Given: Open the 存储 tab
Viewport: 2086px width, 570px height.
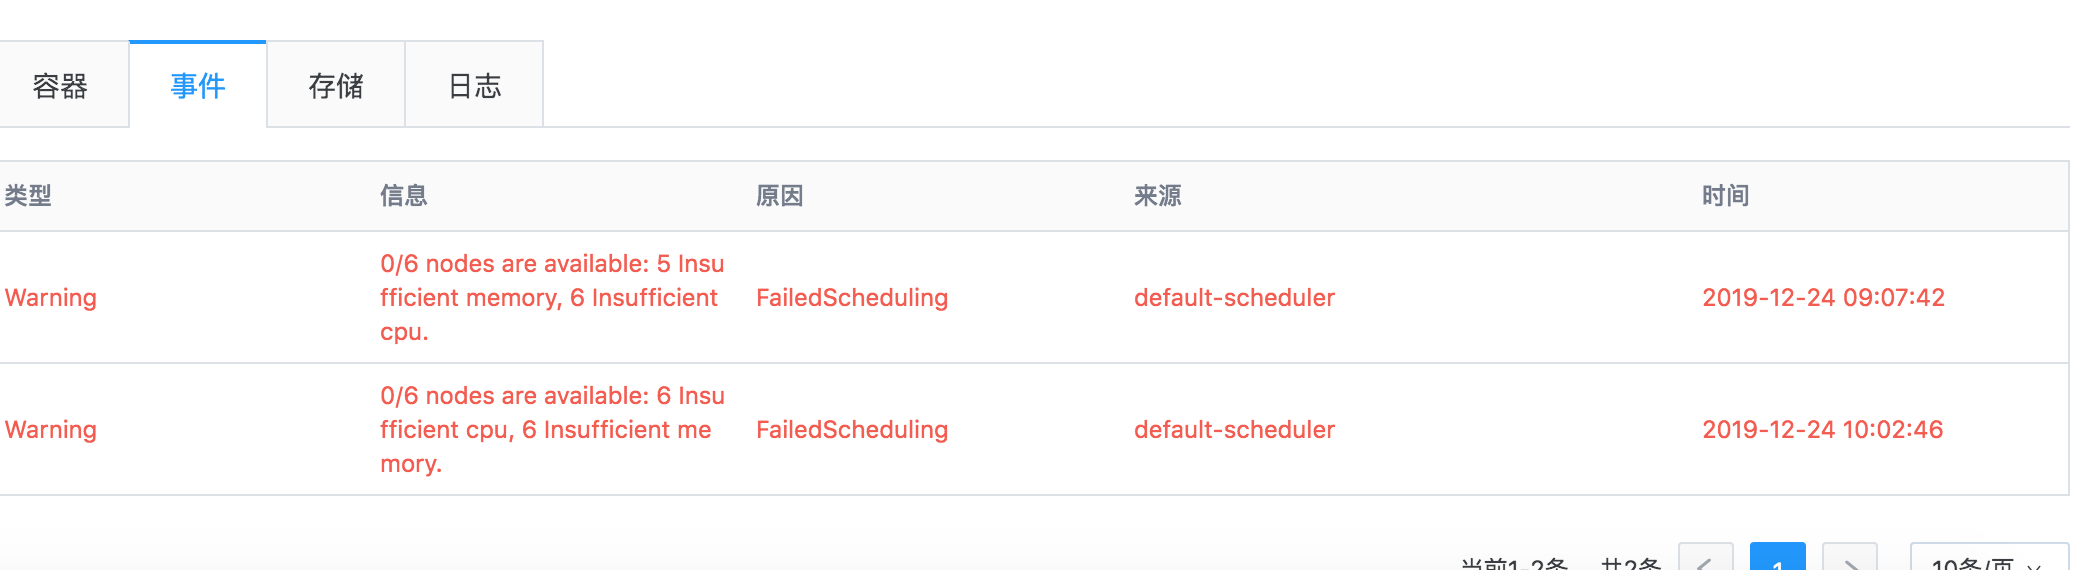Looking at the screenshot, I should pos(336,86).
